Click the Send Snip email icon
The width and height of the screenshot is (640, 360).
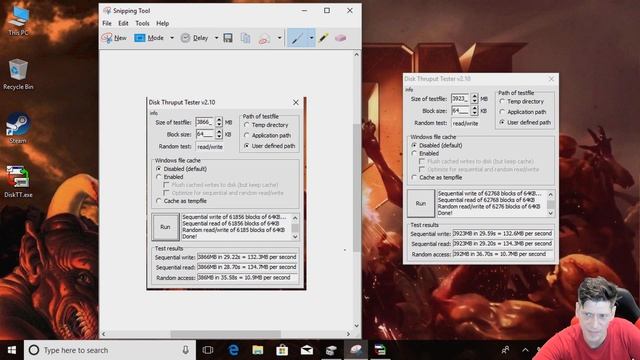[x=264, y=38]
